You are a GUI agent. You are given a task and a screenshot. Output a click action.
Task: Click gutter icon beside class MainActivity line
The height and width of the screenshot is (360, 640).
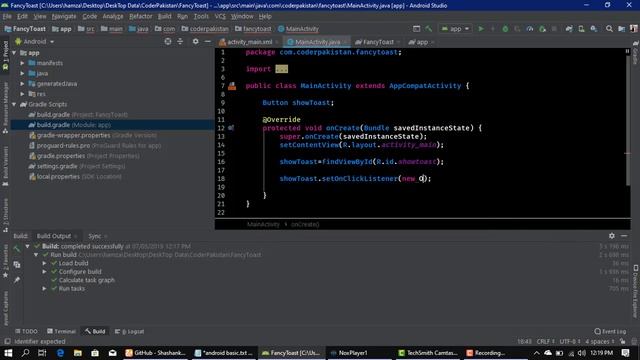(232, 86)
